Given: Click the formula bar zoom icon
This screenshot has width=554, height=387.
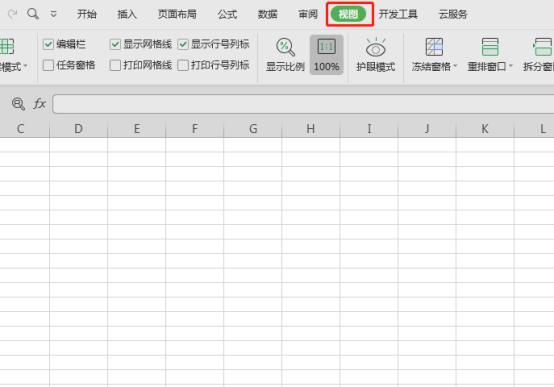Looking at the screenshot, I should point(18,104).
